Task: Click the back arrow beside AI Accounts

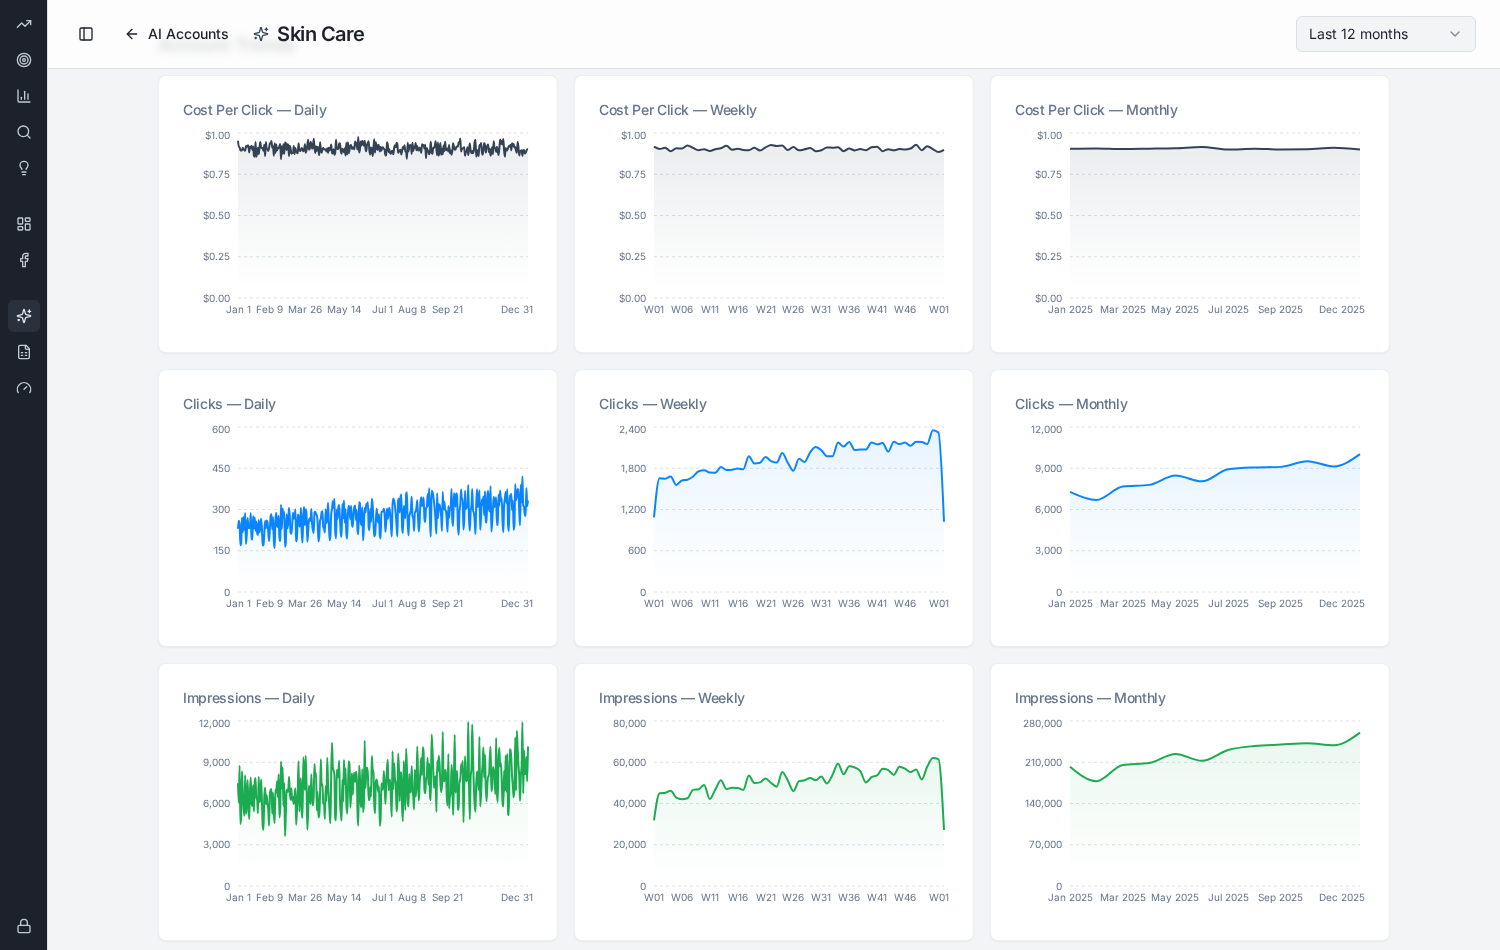Action: click(x=132, y=34)
